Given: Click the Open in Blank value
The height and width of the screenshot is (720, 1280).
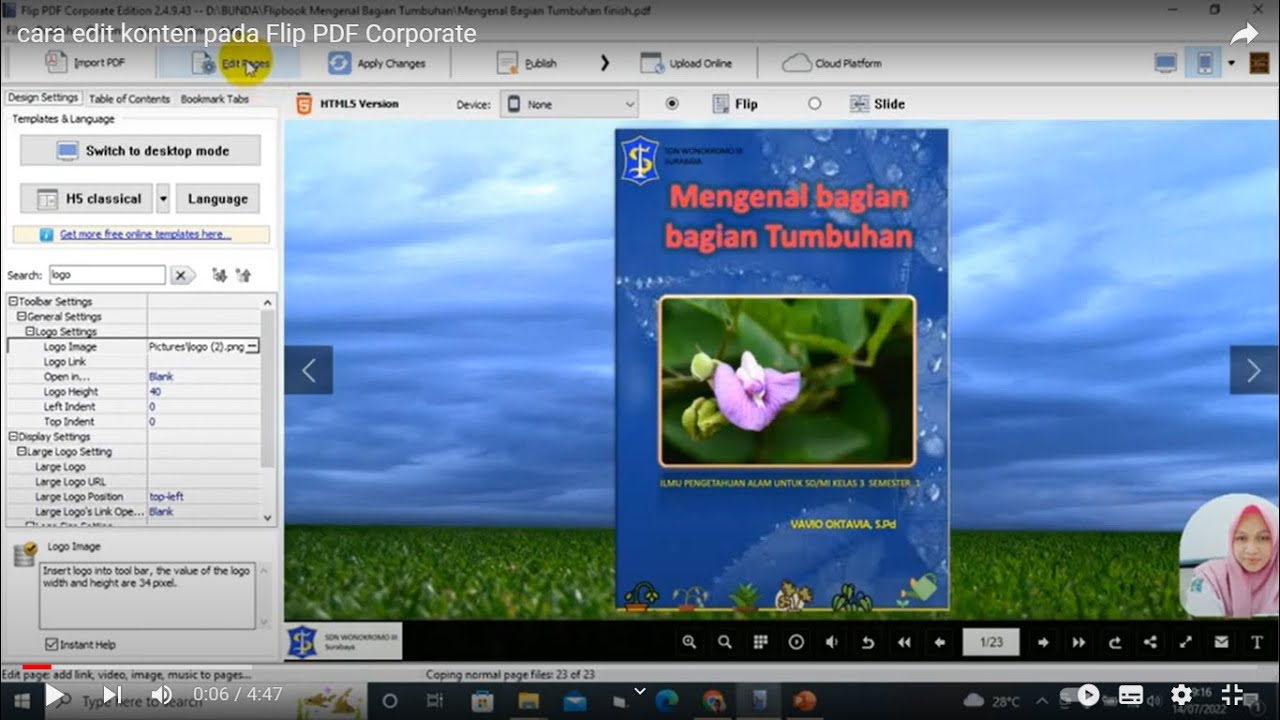Looking at the screenshot, I should [x=161, y=376].
